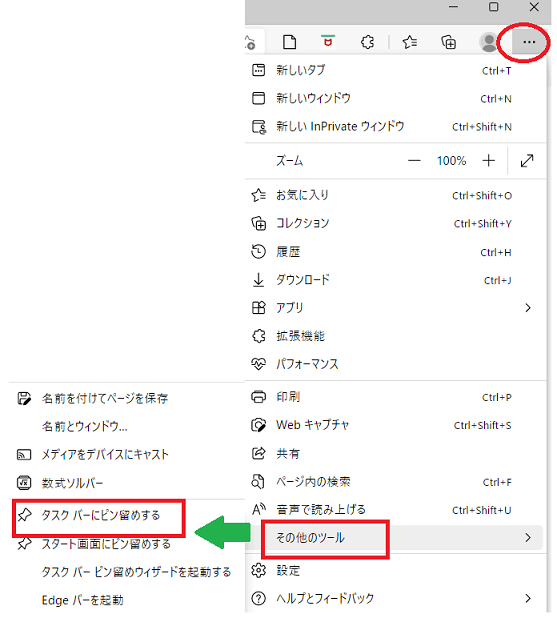This screenshot has height=622, width=557.
Task: Select 新しいウィンドウ menu item
Action: pyautogui.click(x=395, y=98)
